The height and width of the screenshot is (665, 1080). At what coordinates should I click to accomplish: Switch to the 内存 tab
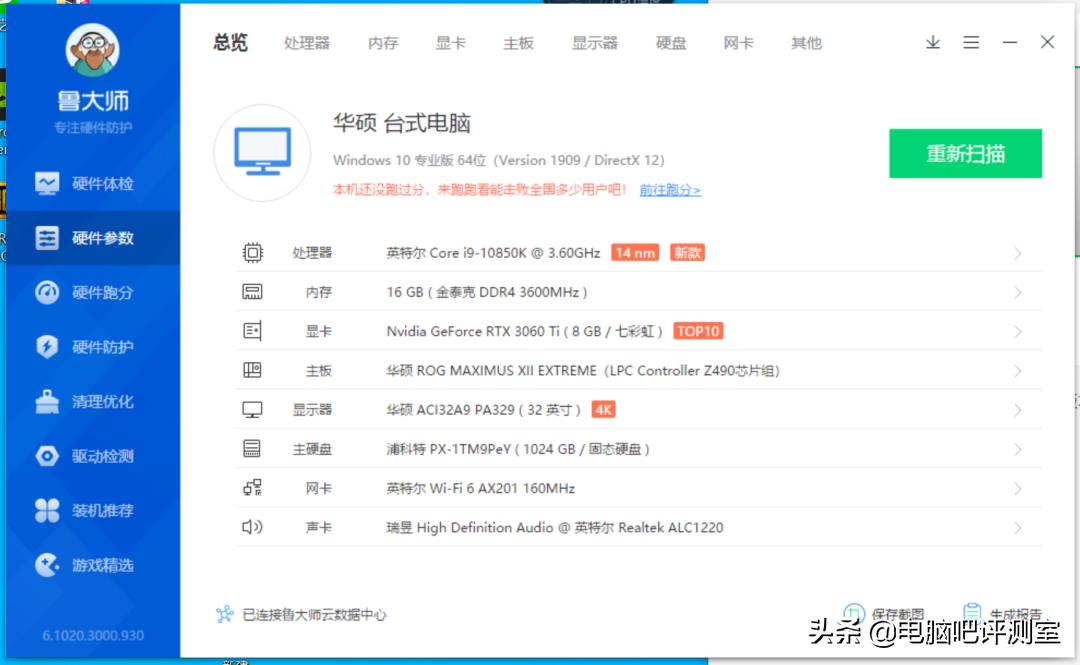382,43
